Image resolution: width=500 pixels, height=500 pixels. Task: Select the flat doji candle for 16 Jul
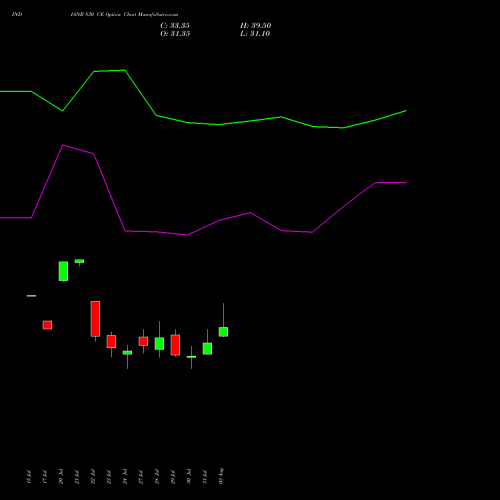point(31,296)
